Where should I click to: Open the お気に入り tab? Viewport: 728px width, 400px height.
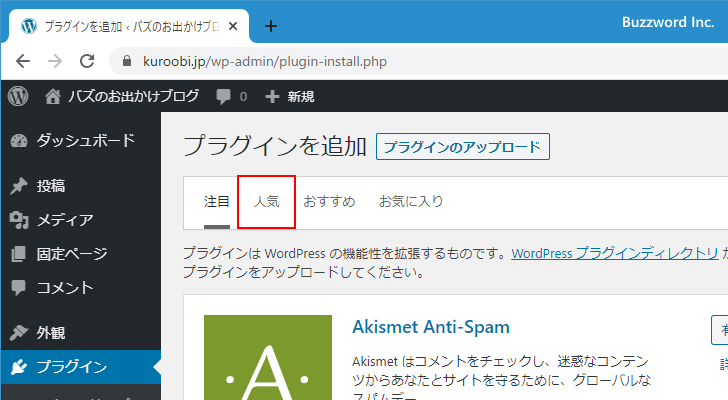(411, 201)
